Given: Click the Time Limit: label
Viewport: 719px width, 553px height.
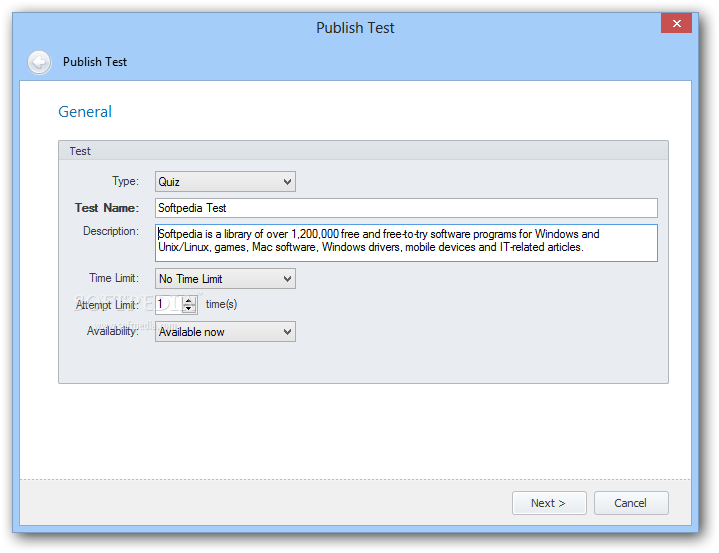Looking at the screenshot, I should click(x=114, y=278).
